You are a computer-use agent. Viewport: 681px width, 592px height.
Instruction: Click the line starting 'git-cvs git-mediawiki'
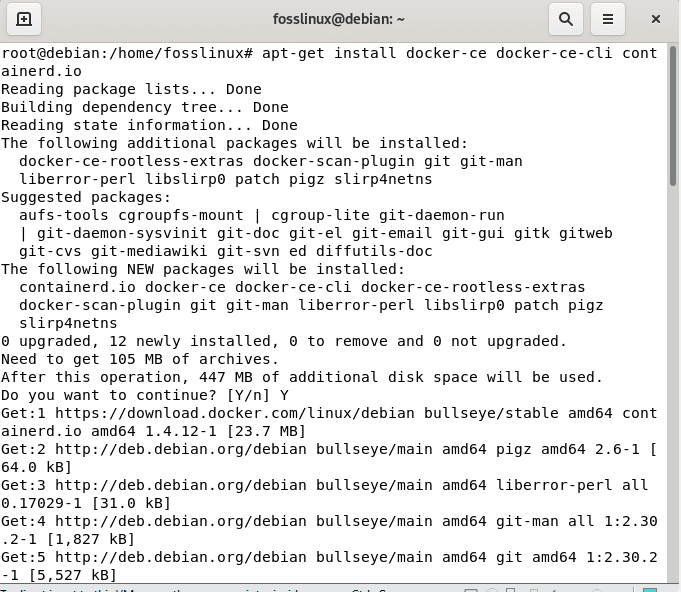226,251
